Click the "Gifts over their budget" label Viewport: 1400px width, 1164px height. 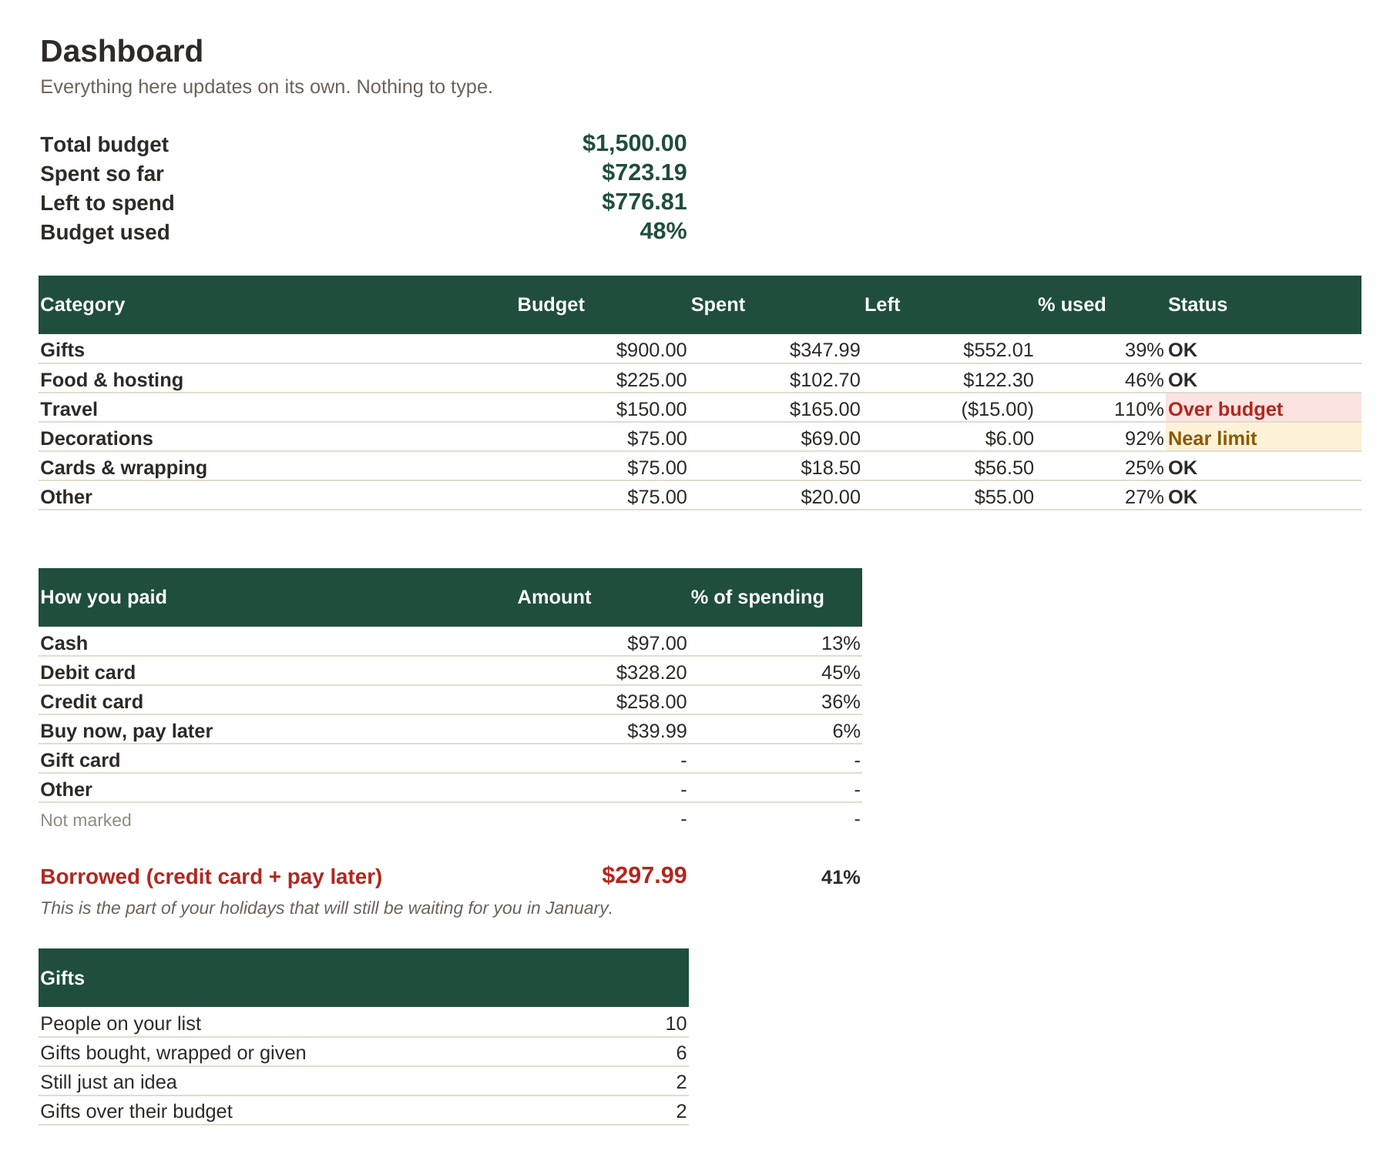136,1111
